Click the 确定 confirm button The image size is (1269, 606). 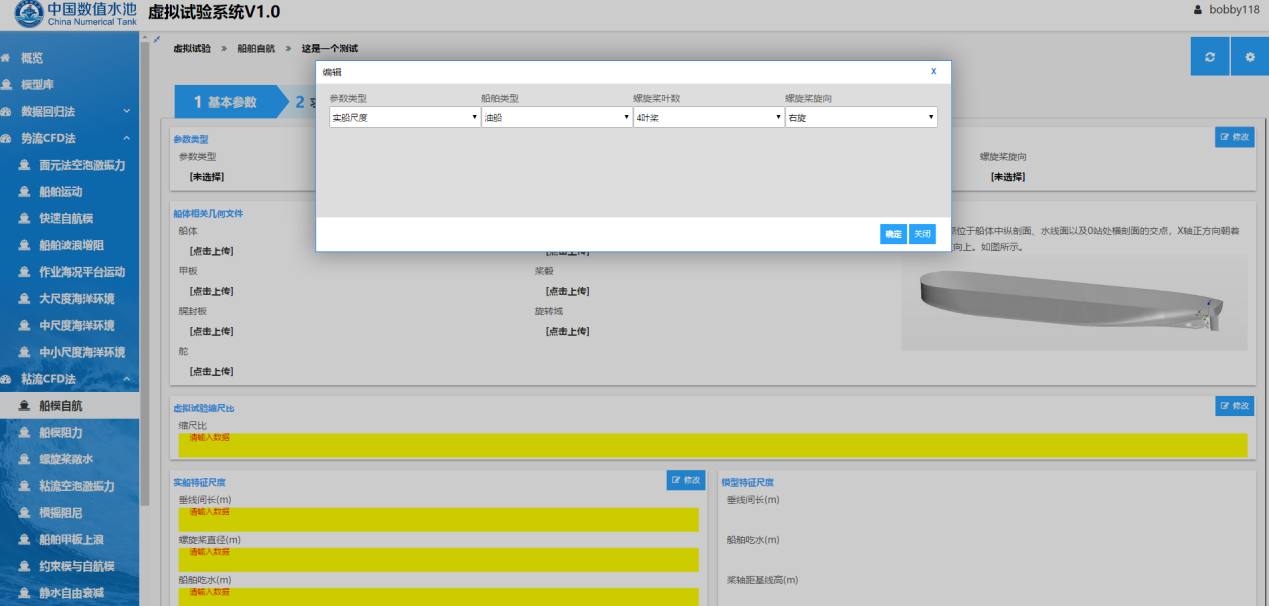coord(892,234)
